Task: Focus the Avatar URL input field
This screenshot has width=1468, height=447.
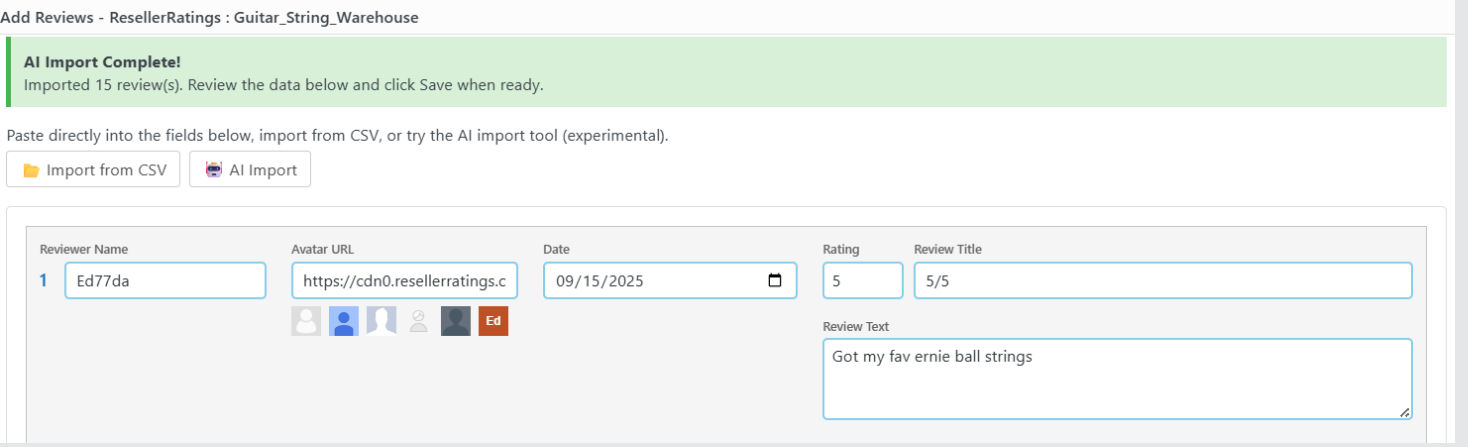Action: [404, 281]
